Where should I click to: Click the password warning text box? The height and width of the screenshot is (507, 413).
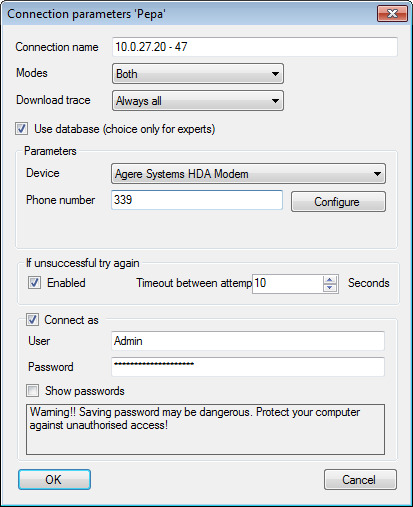click(205, 430)
